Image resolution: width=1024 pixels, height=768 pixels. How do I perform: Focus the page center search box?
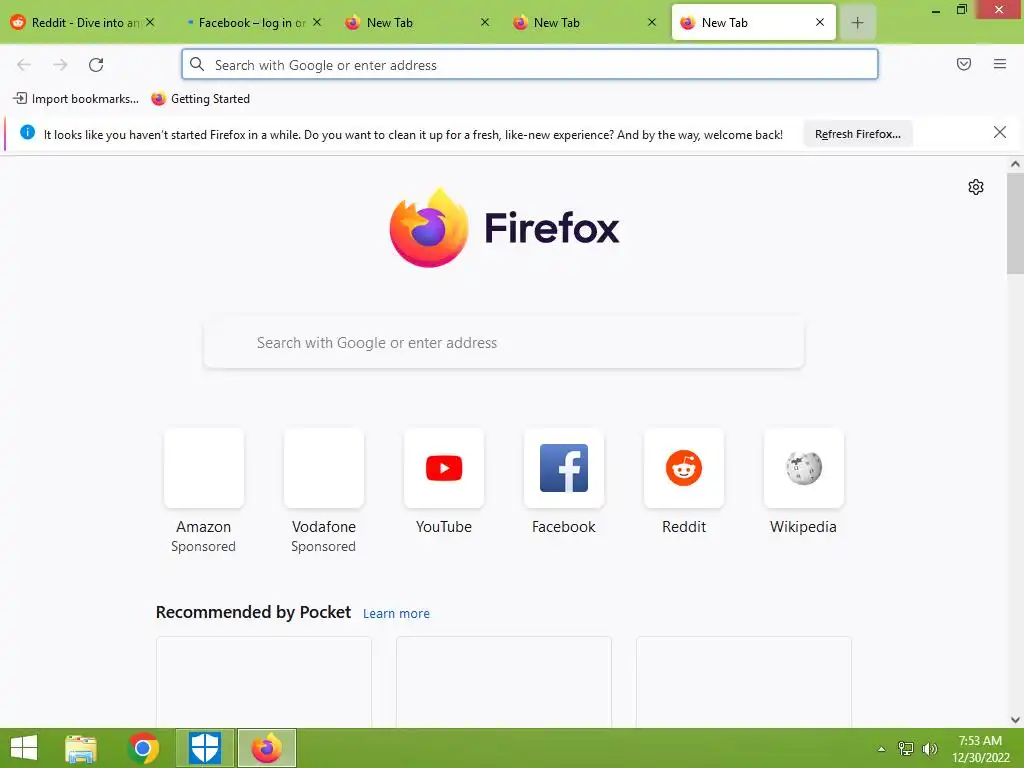[504, 343]
